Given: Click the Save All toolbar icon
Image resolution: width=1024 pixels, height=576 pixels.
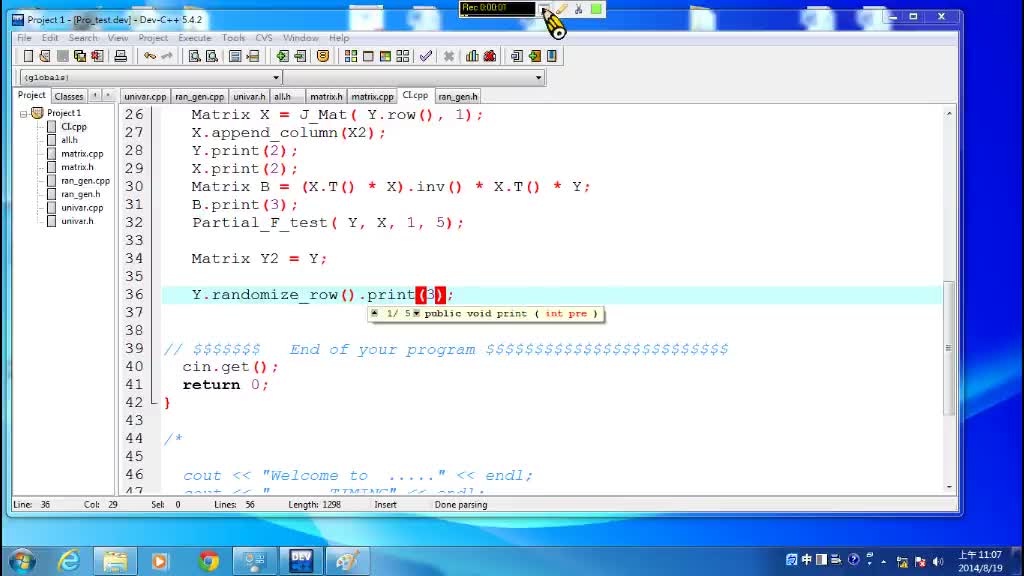Looking at the screenshot, I should [80, 56].
